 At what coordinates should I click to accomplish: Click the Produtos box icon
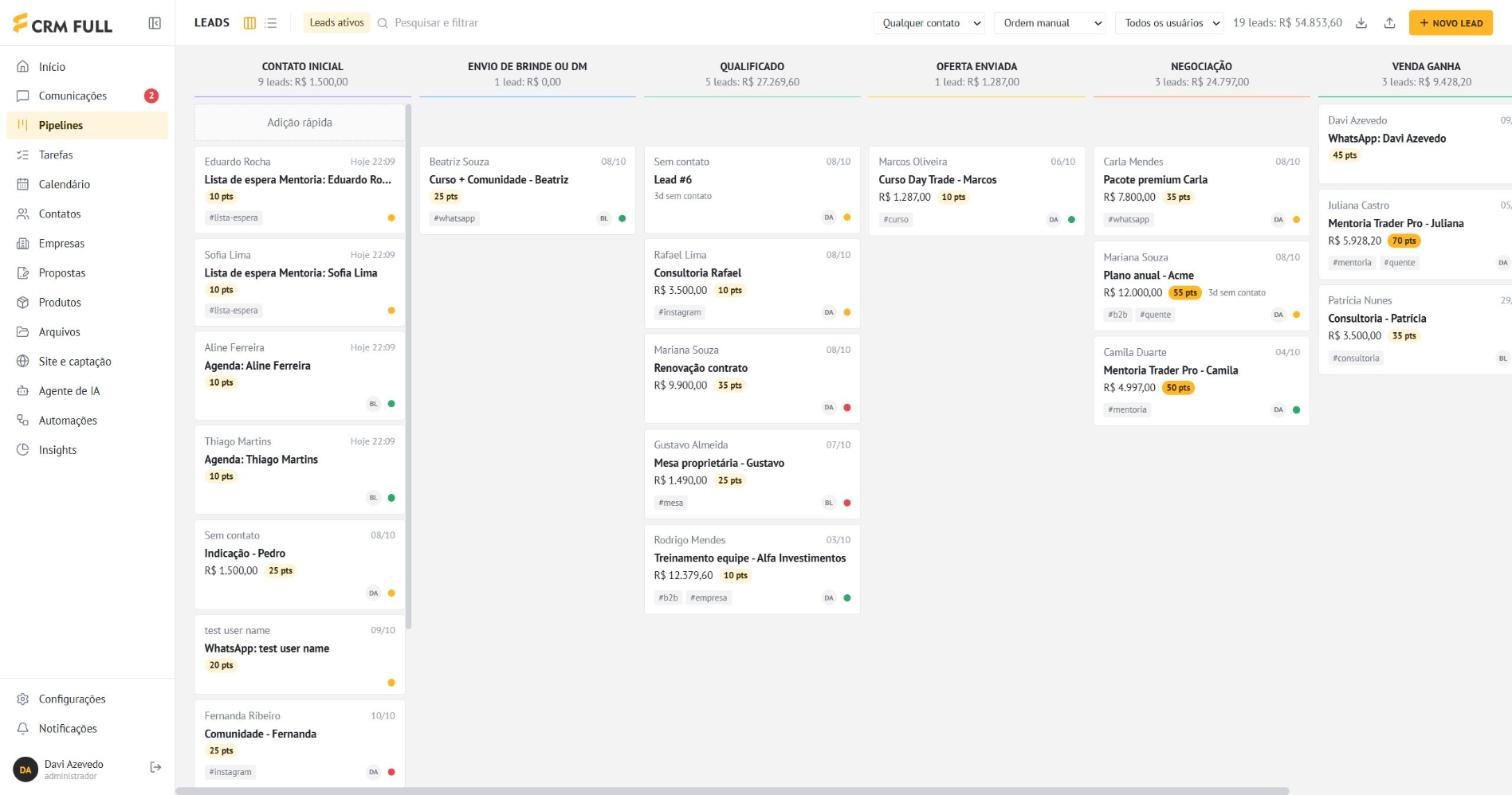pos(23,303)
